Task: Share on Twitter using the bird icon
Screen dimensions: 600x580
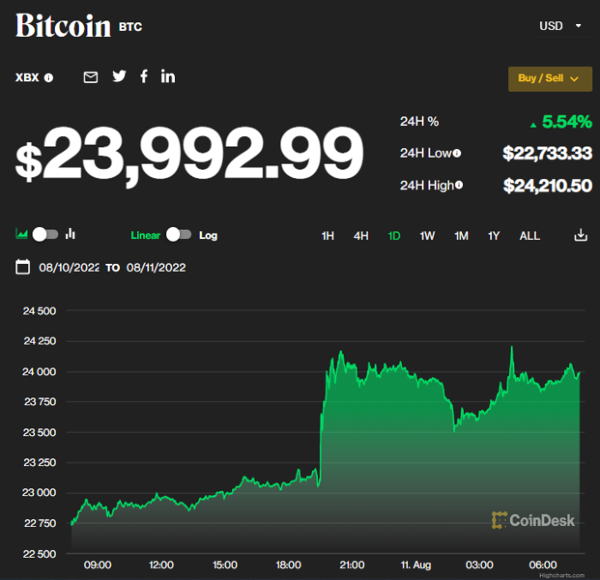Action: (119, 77)
